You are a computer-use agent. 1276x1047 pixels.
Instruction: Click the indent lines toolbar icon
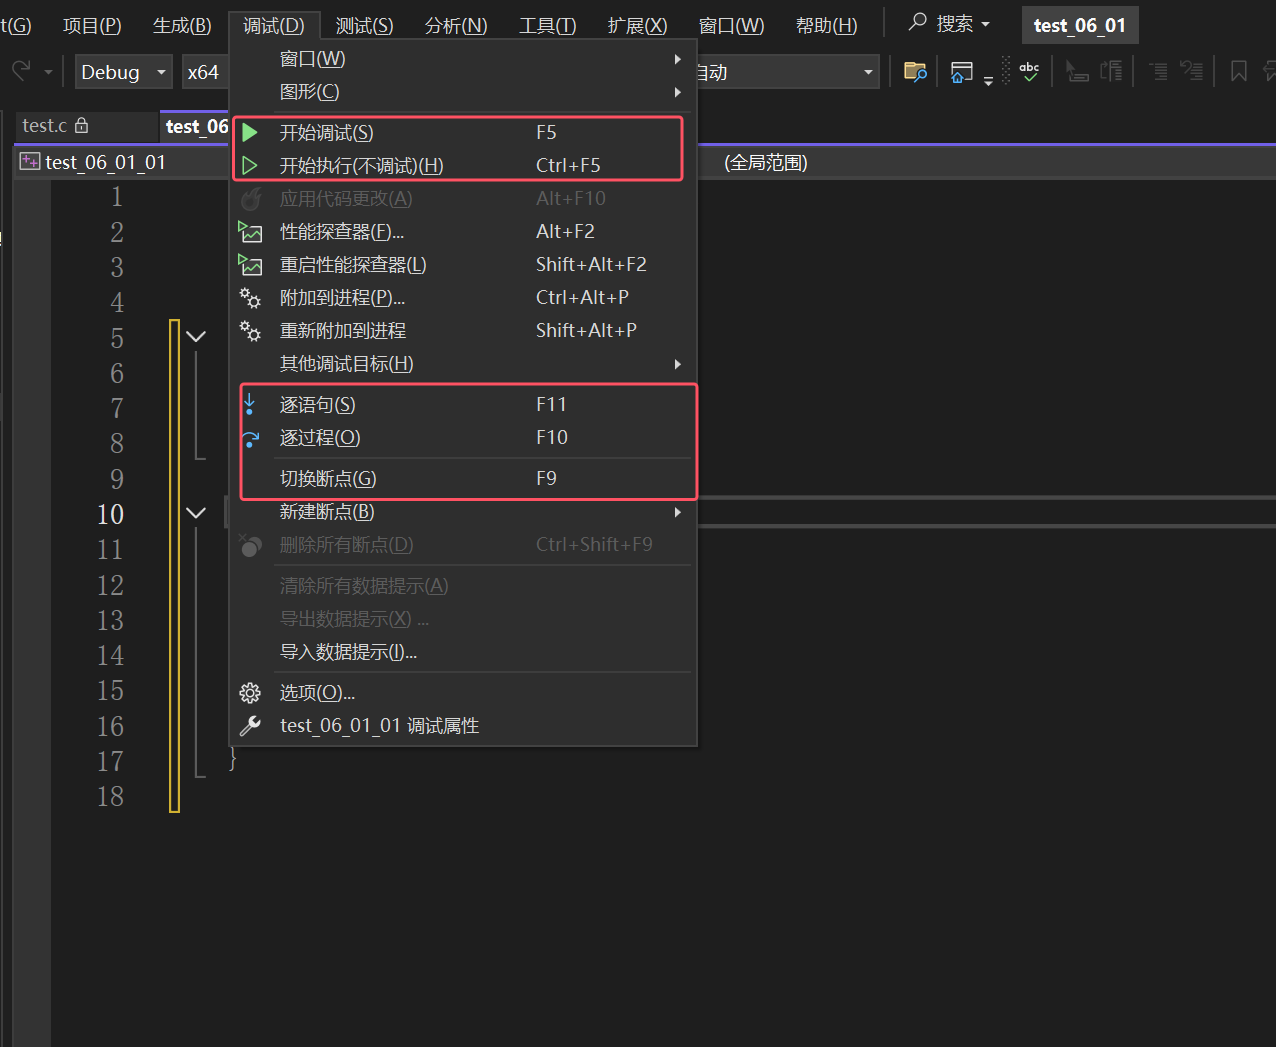[1158, 72]
